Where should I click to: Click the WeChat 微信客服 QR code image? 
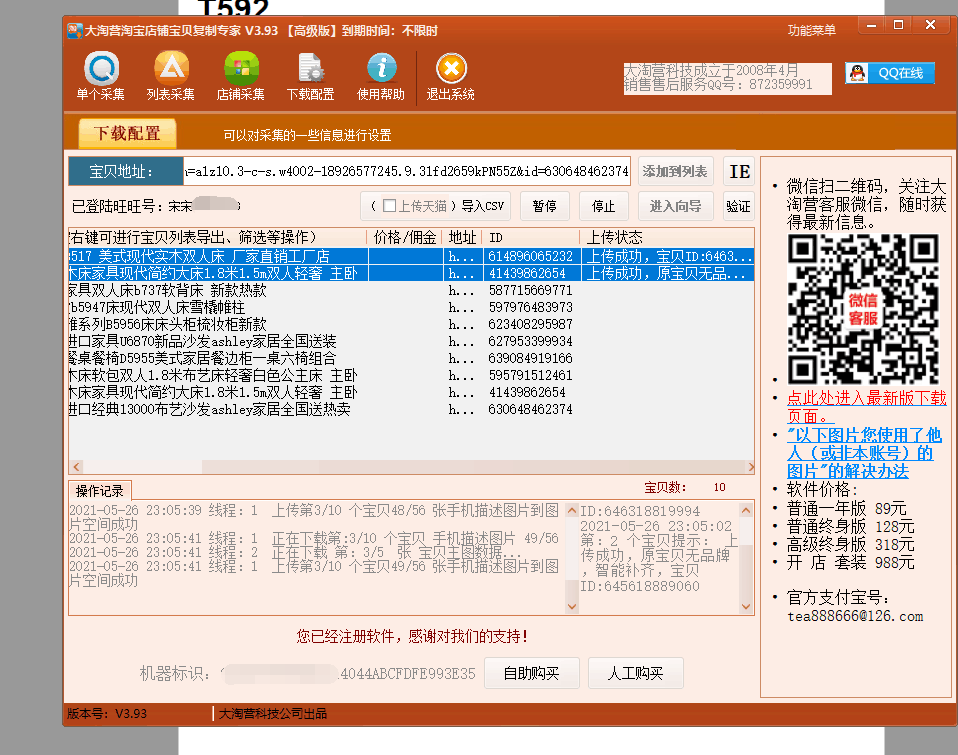coord(863,309)
